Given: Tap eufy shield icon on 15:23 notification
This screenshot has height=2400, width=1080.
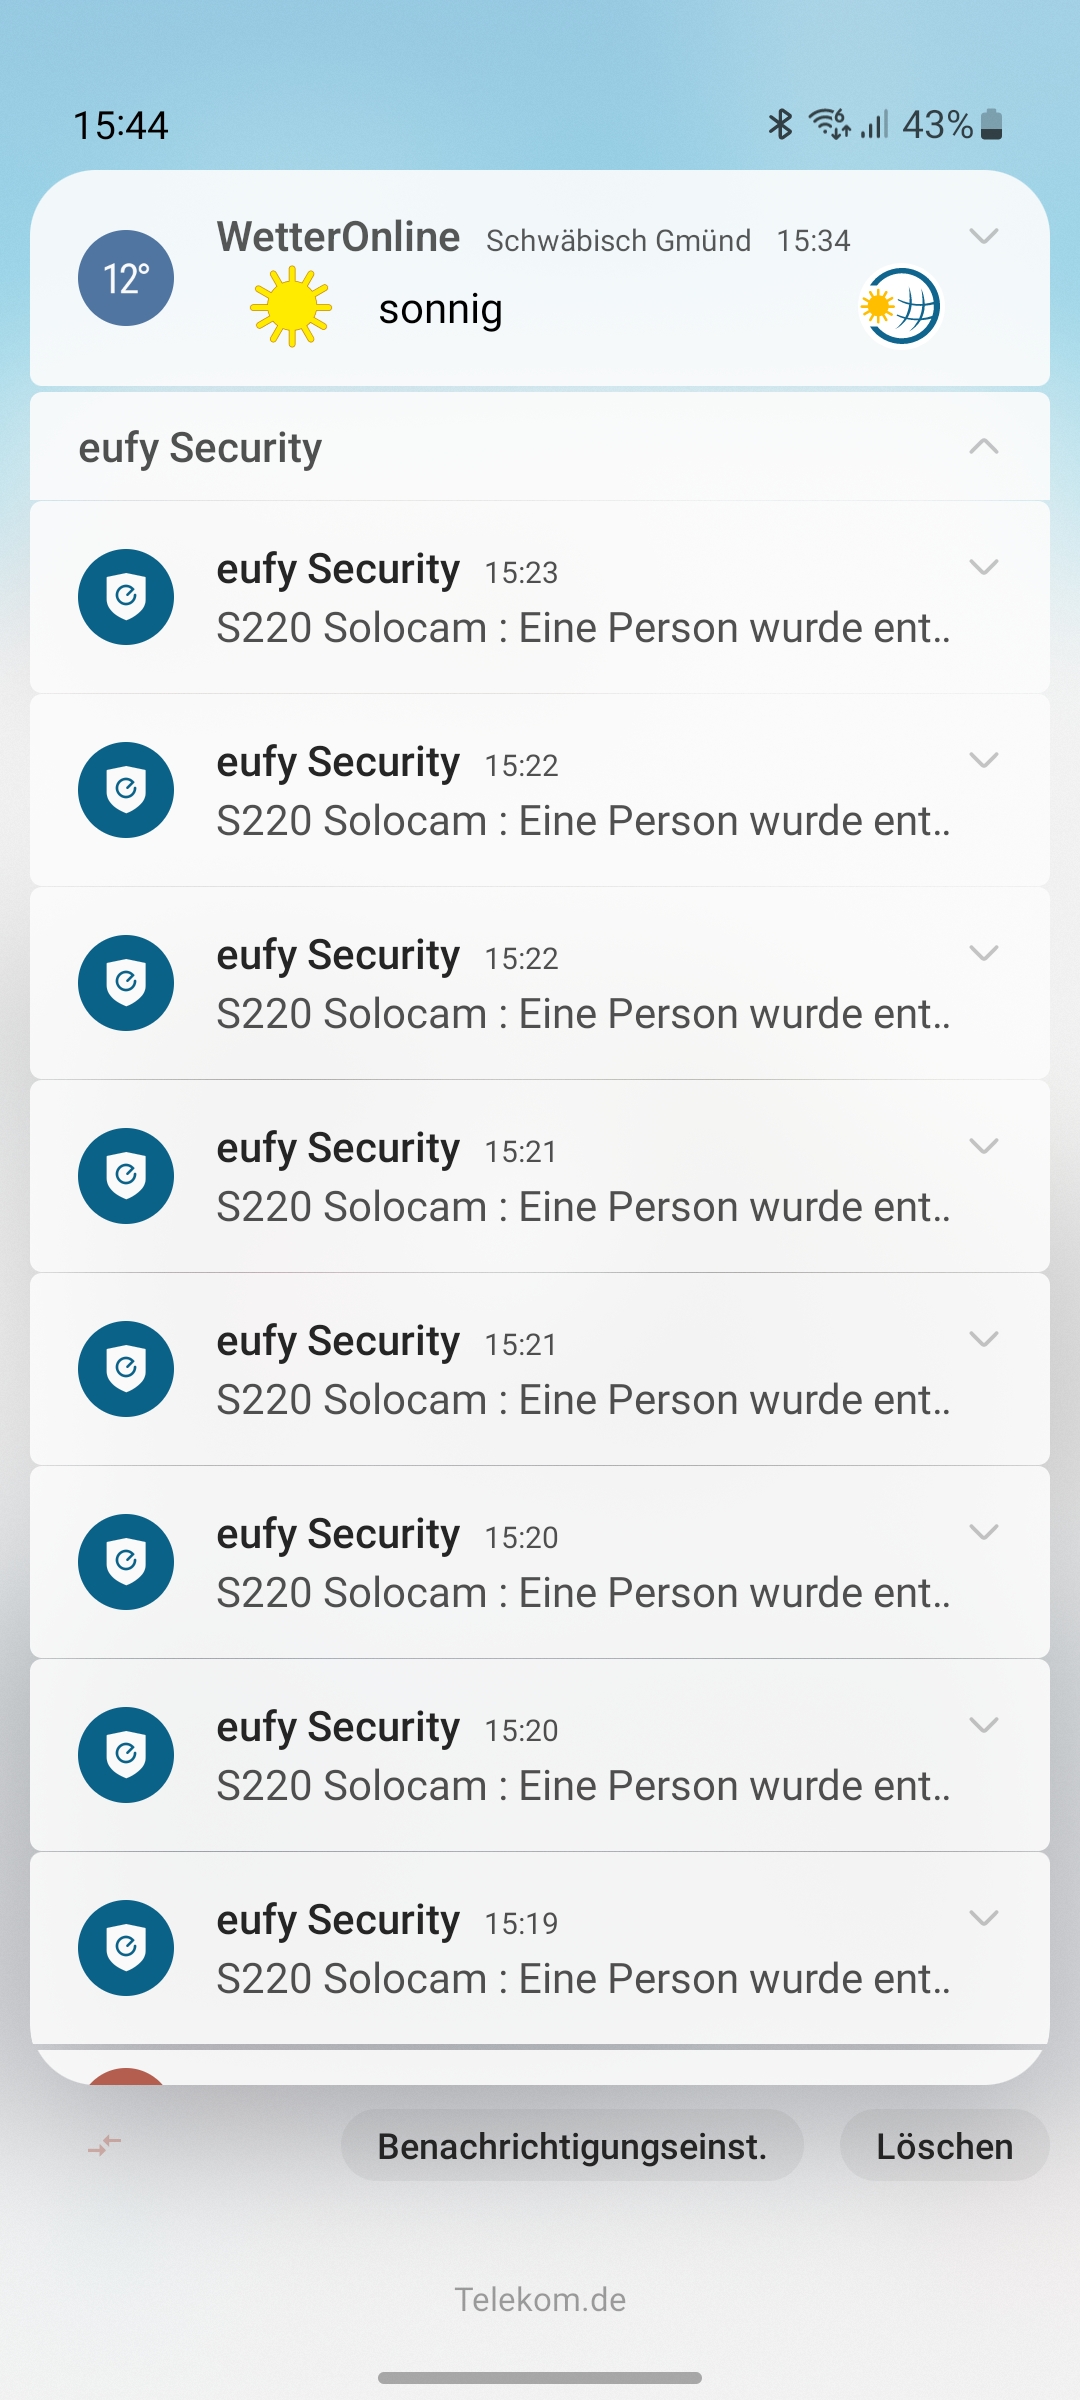Looking at the screenshot, I should [126, 597].
